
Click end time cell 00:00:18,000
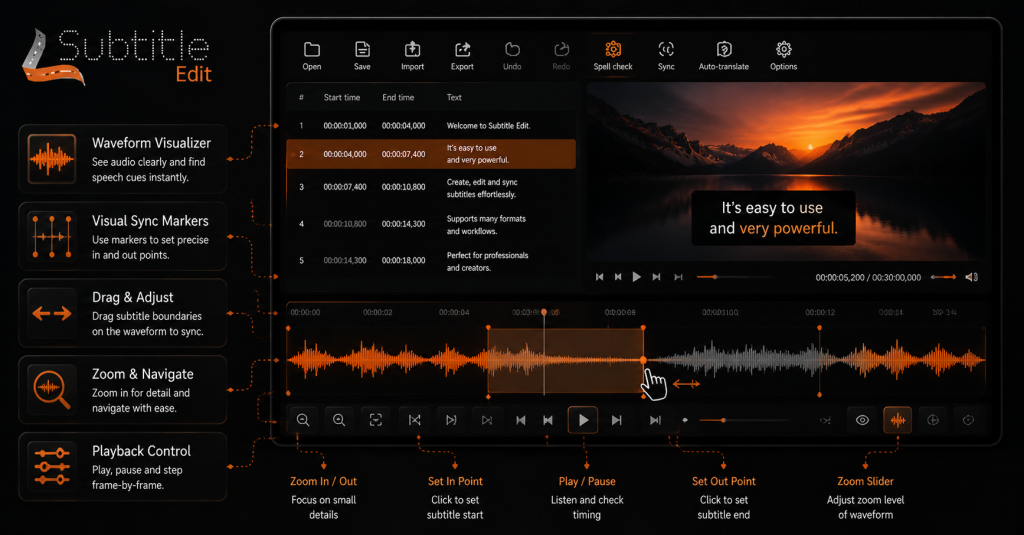click(404, 260)
